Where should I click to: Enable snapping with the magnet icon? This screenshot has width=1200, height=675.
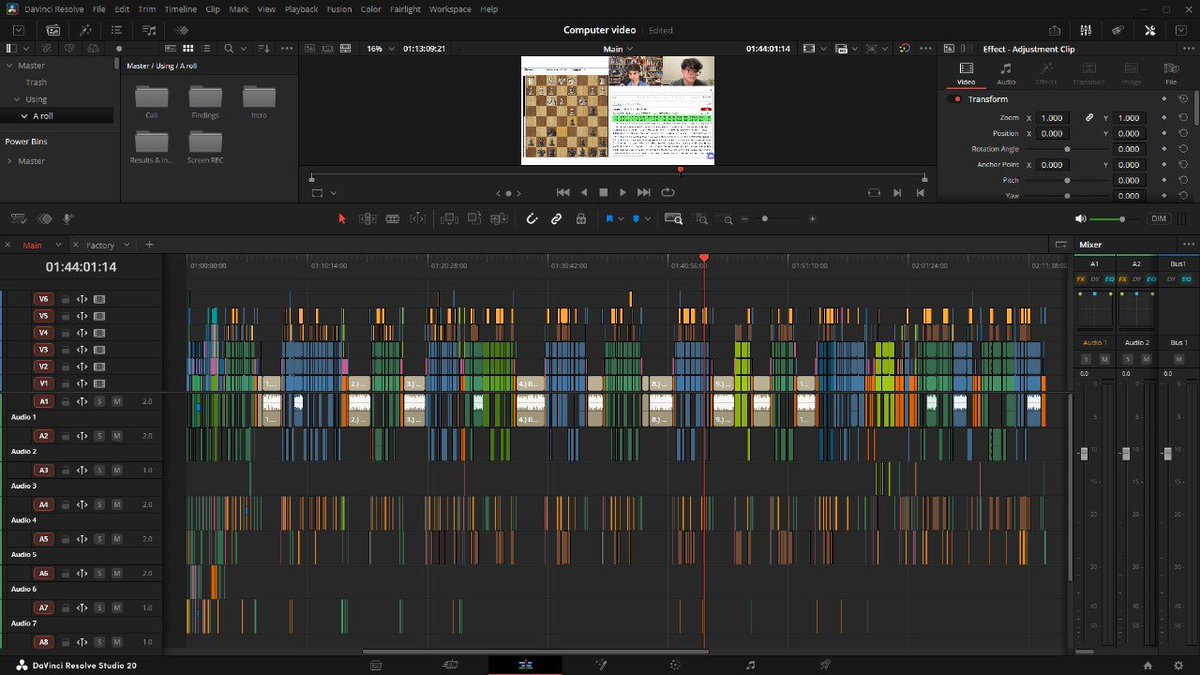click(532, 218)
